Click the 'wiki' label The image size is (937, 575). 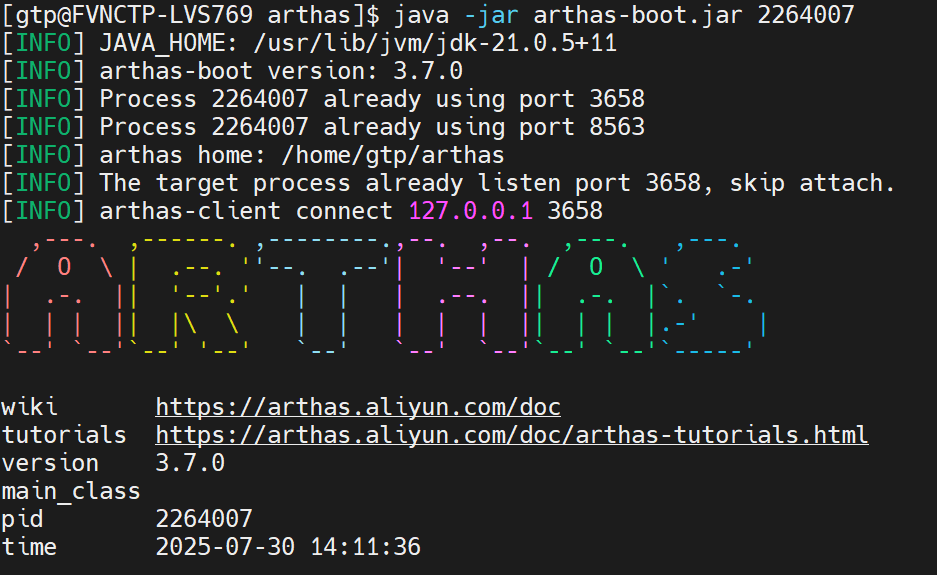(x=29, y=407)
